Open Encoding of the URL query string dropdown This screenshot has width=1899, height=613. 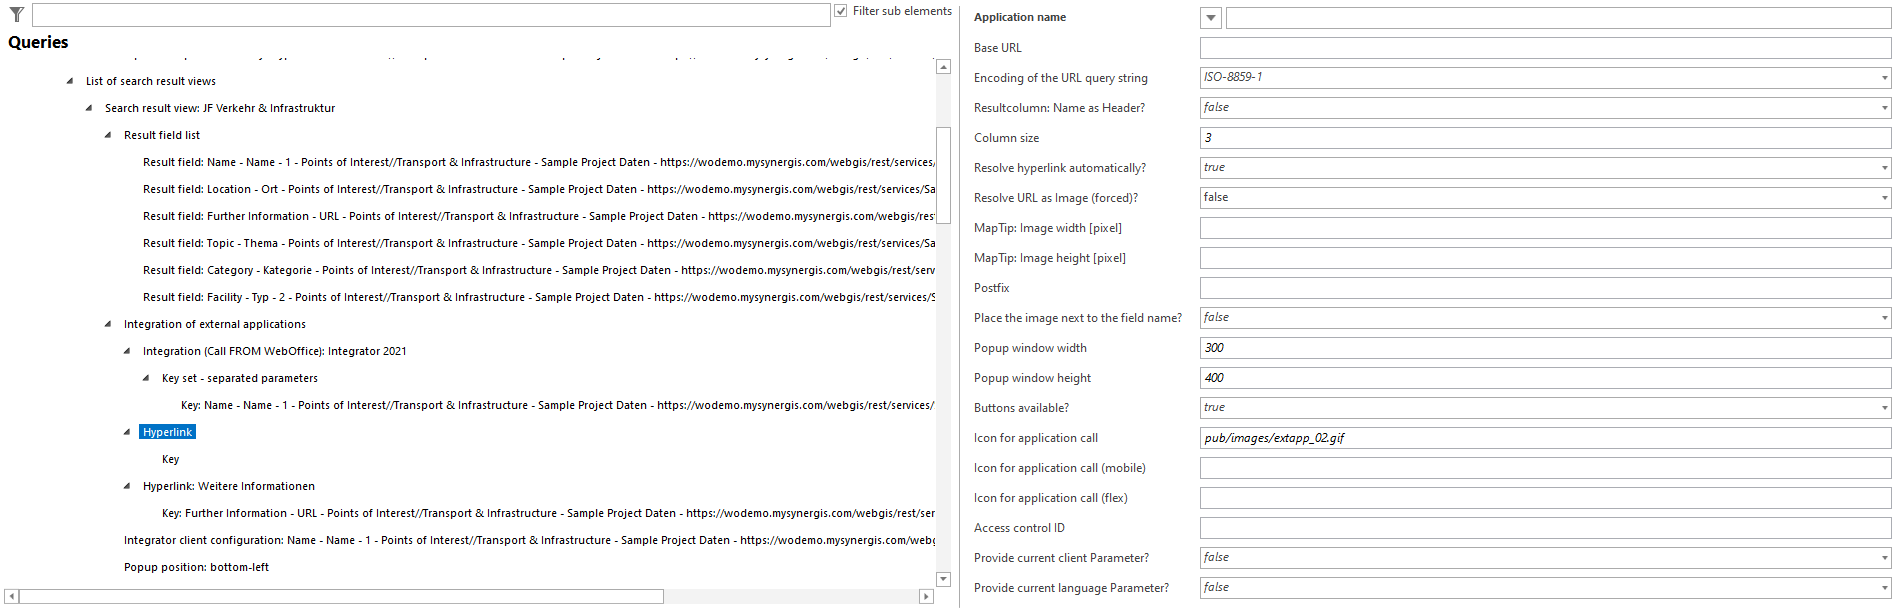tap(1883, 78)
